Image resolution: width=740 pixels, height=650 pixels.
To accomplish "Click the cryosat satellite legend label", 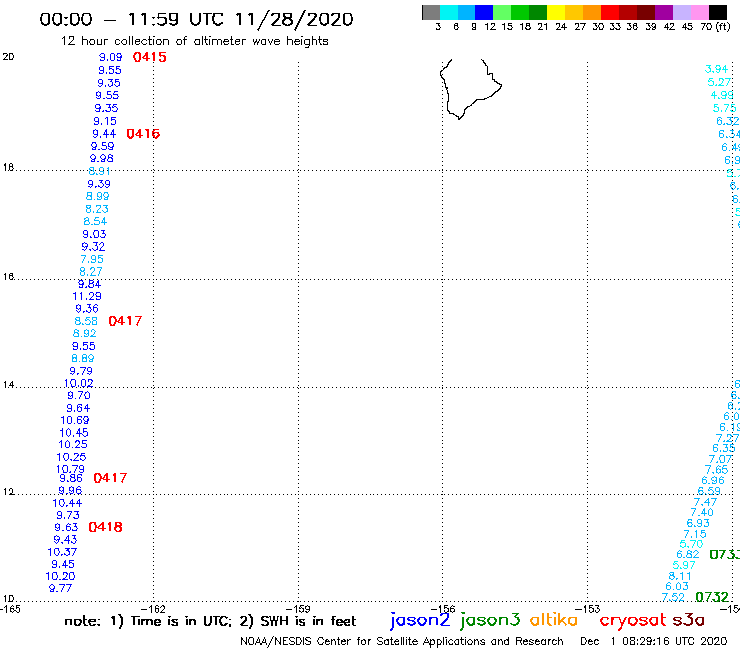I will point(632,621).
